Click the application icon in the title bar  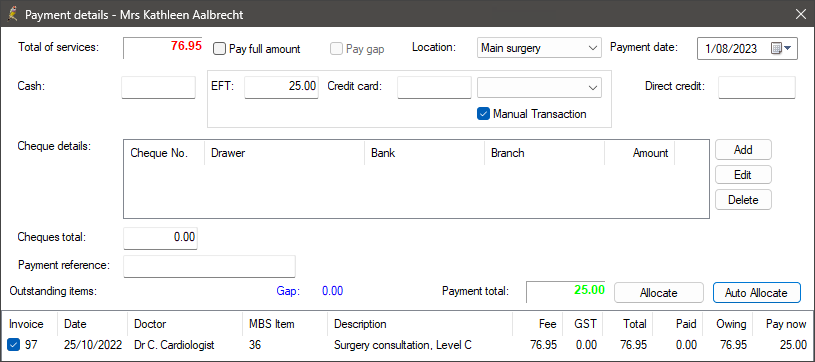click(x=12, y=14)
